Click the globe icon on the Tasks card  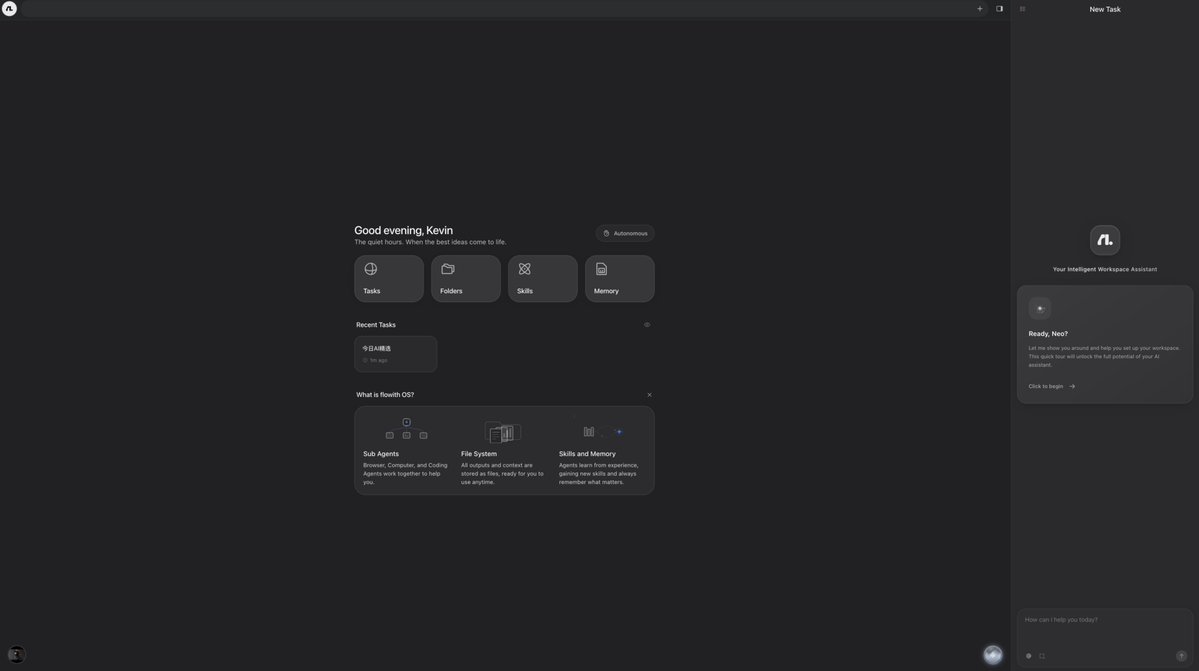coord(371,269)
